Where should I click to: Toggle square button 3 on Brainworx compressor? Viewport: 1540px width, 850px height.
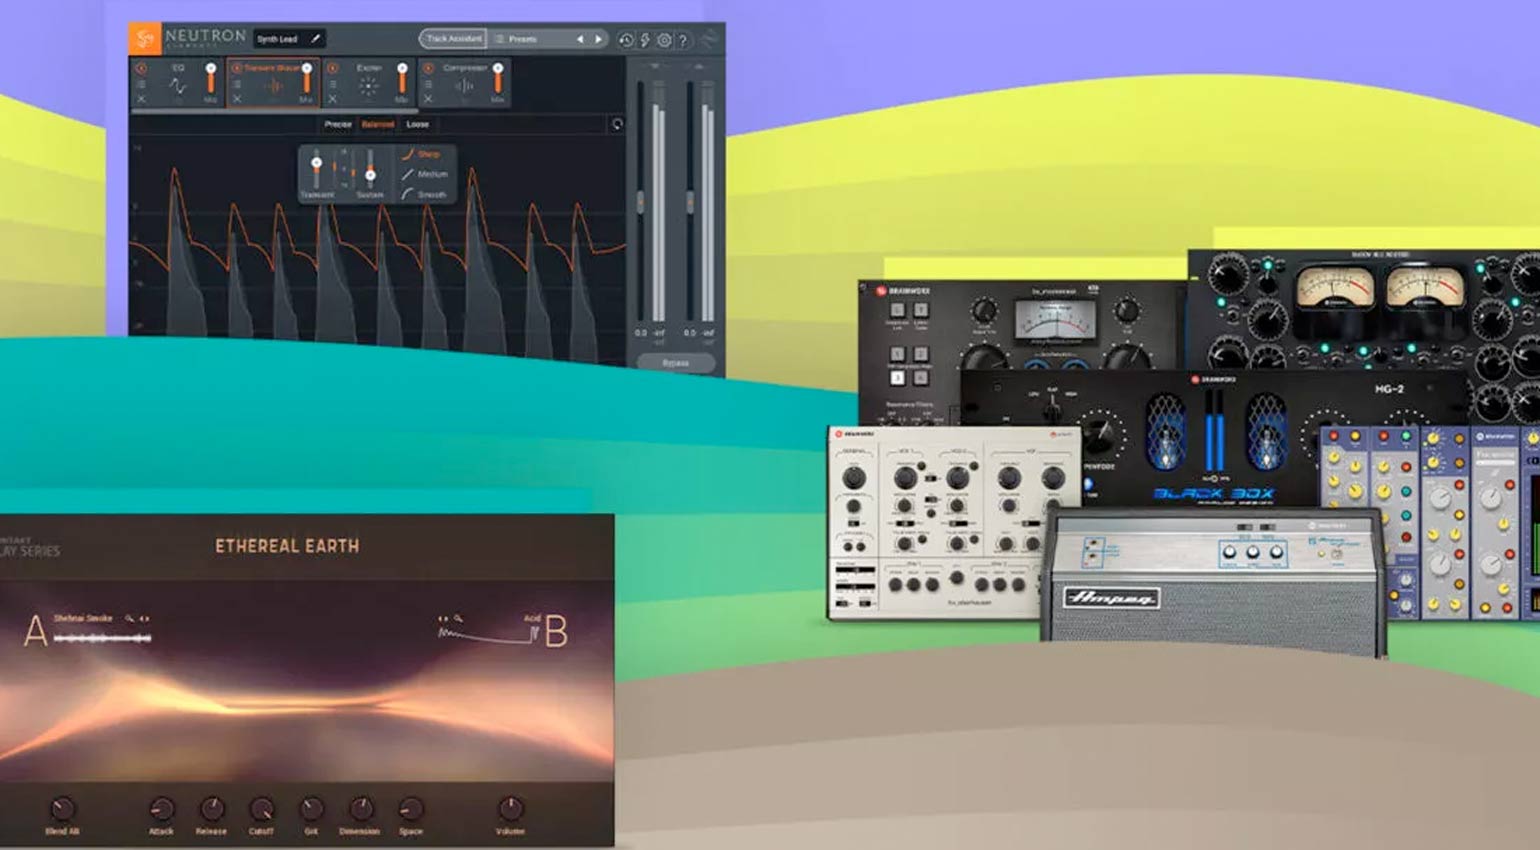pyautogui.click(x=897, y=378)
